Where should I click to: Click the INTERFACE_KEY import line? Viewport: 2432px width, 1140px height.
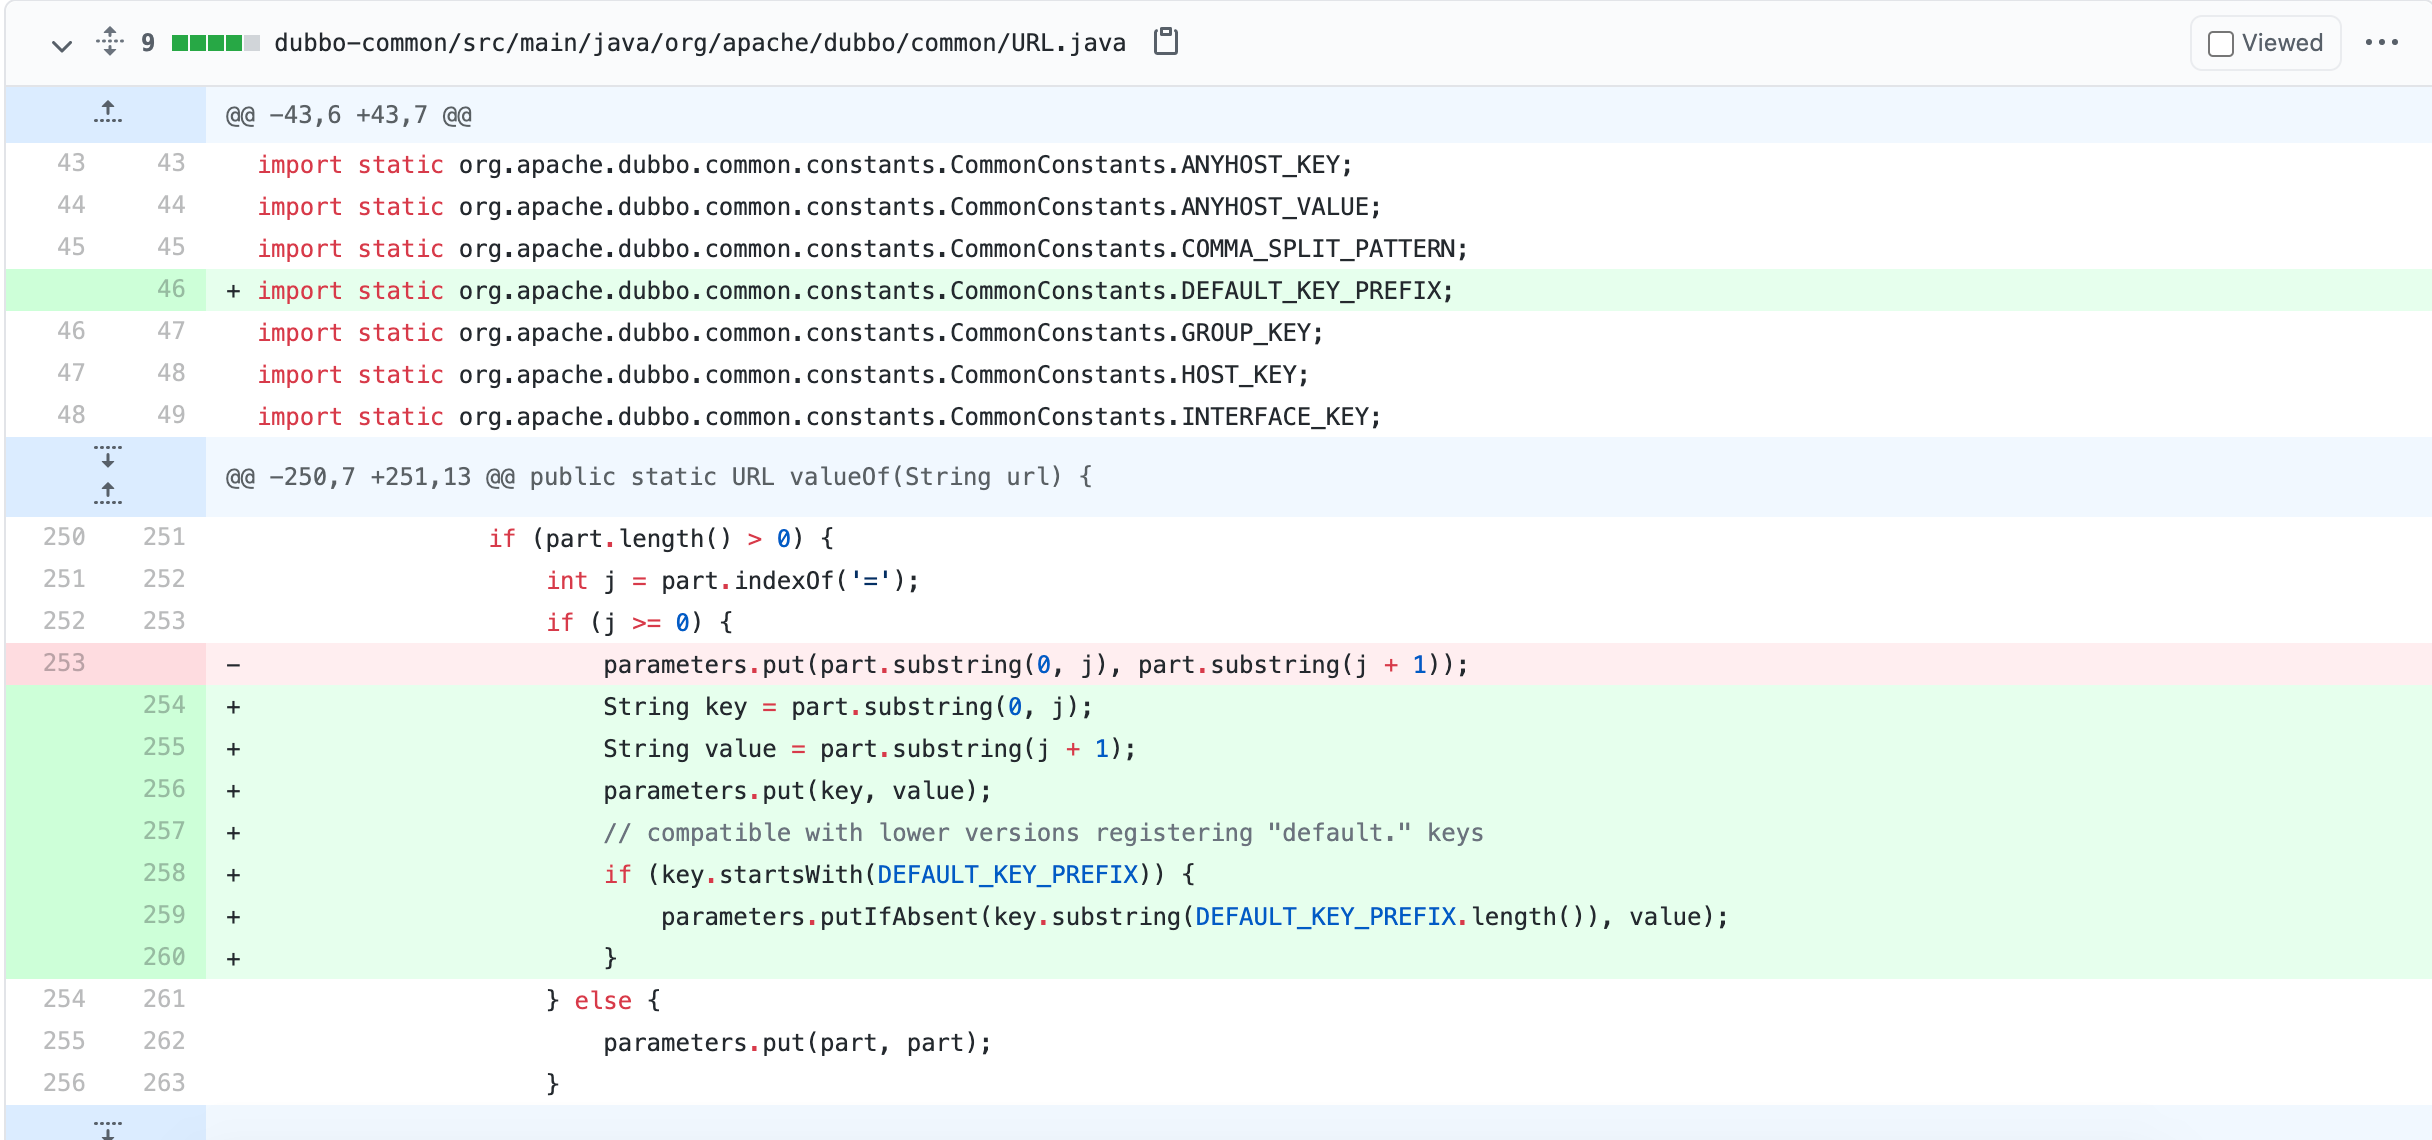[x=819, y=417]
